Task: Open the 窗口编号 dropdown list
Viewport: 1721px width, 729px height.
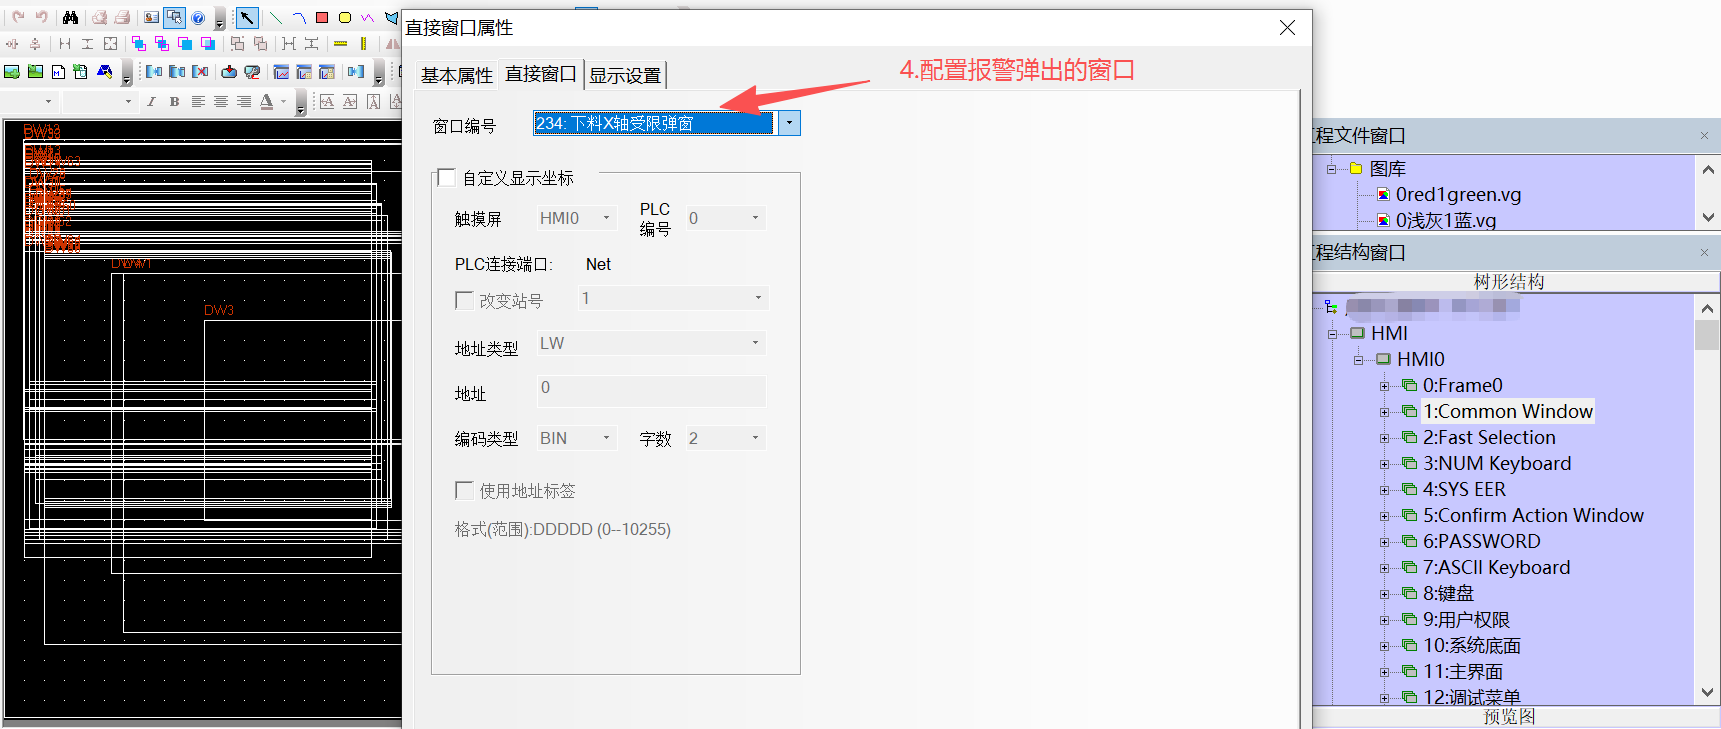Action: tap(789, 123)
